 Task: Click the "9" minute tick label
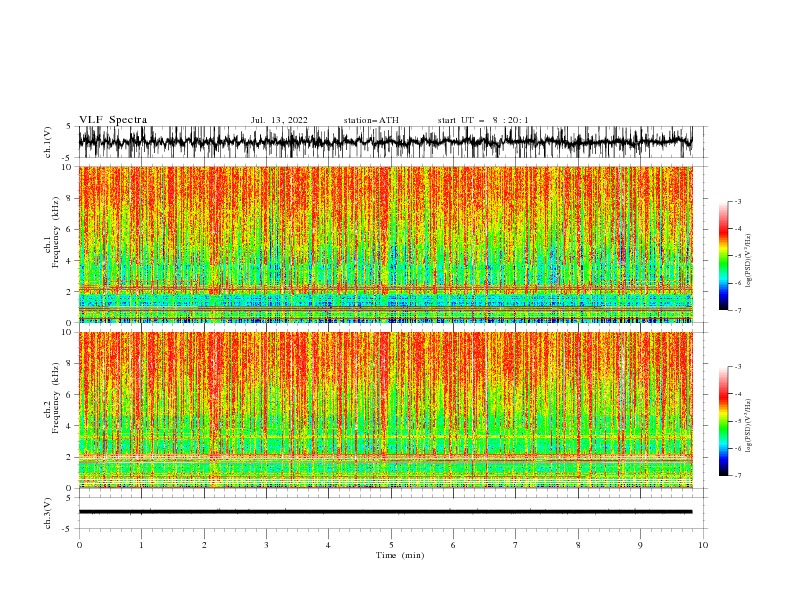[640, 545]
